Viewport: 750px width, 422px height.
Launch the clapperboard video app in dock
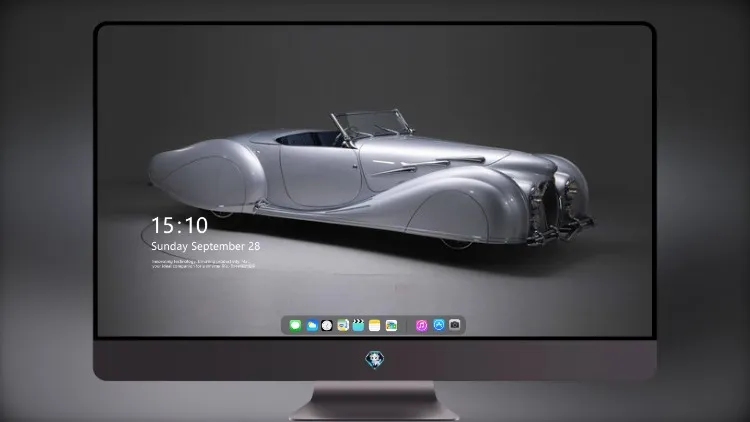coord(358,325)
